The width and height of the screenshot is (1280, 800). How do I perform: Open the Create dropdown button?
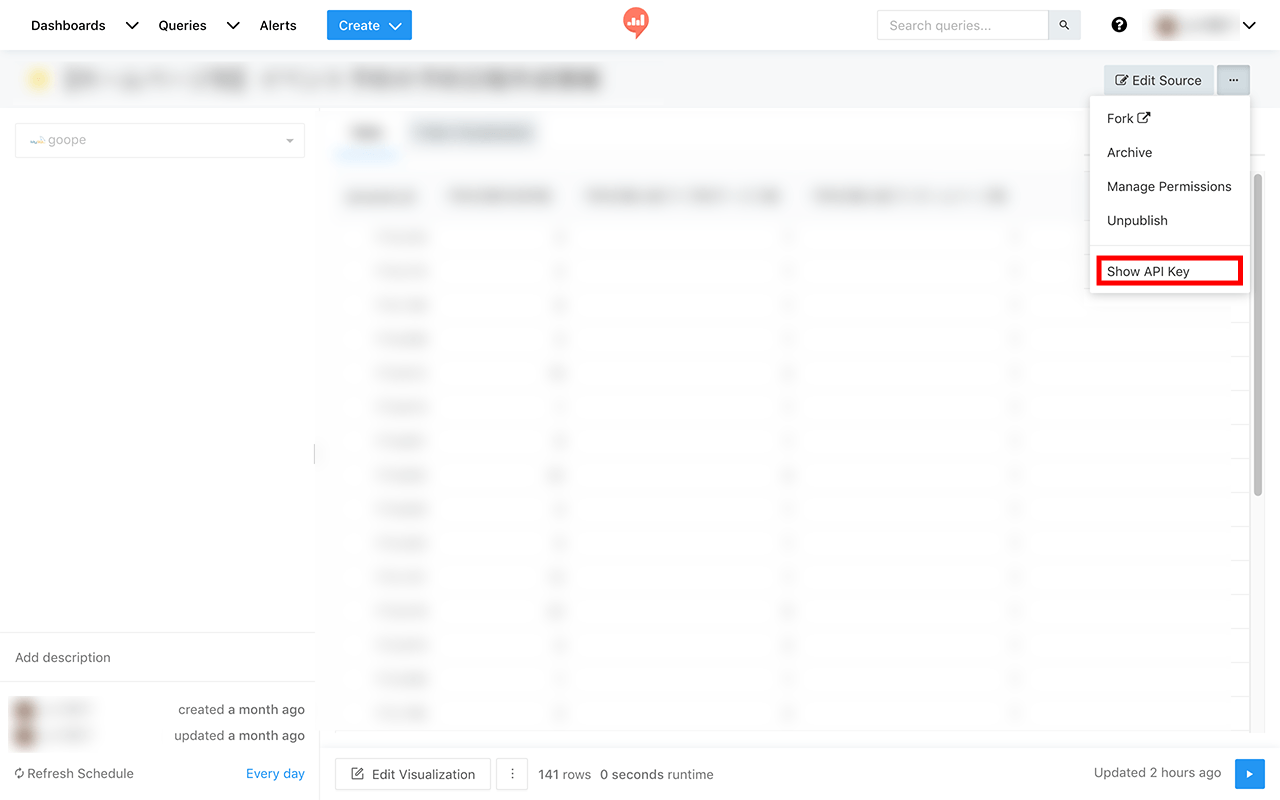point(369,25)
